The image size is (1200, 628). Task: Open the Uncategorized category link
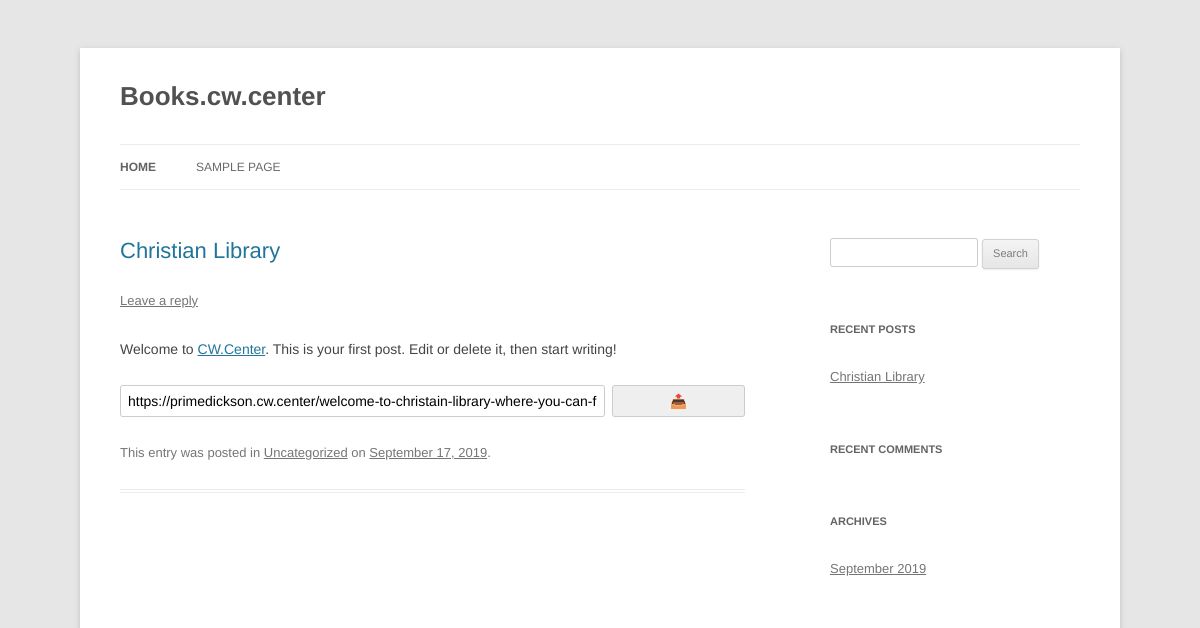click(305, 453)
